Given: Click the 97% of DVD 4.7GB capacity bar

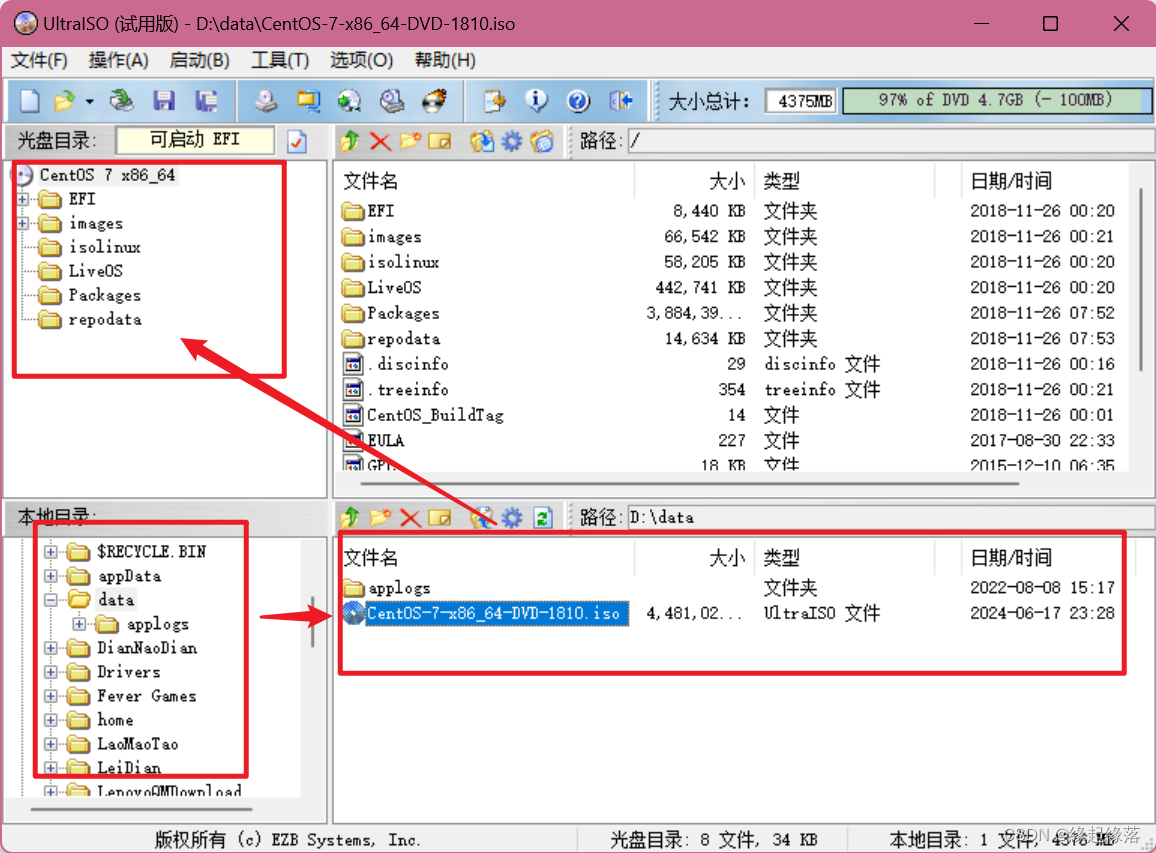Looking at the screenshot, I should [996, 100].
